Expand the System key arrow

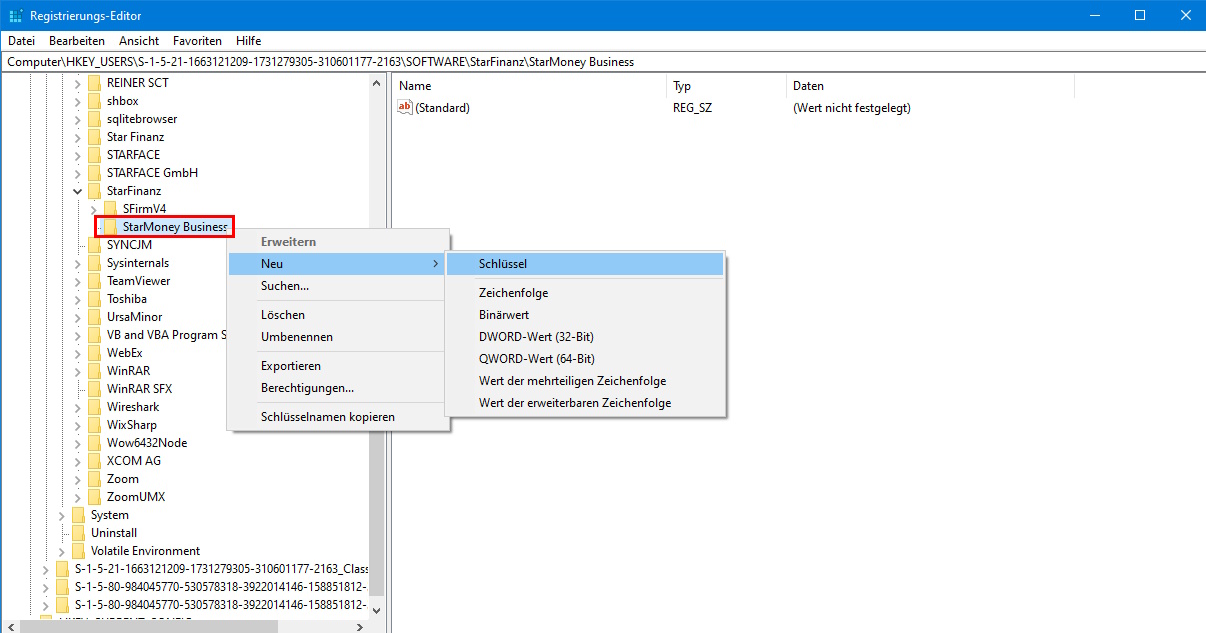click(x=62, y=515)
